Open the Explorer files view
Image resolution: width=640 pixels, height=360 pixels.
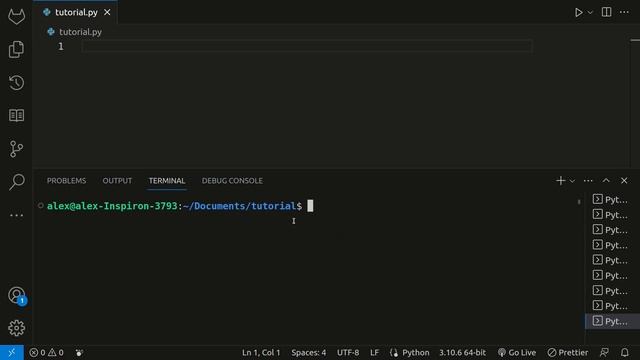point(16,49)
